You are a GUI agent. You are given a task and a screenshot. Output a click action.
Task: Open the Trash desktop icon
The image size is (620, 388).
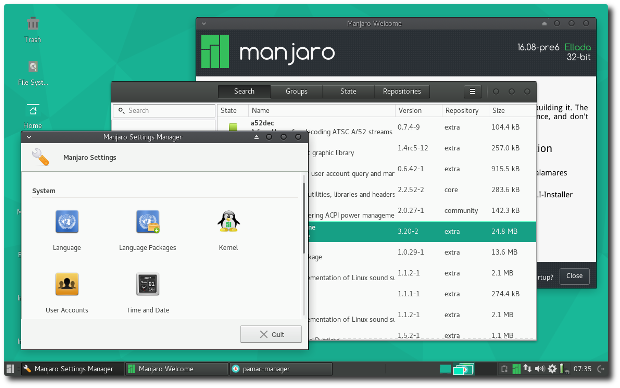pyautogui.click(x=33, y=24)
